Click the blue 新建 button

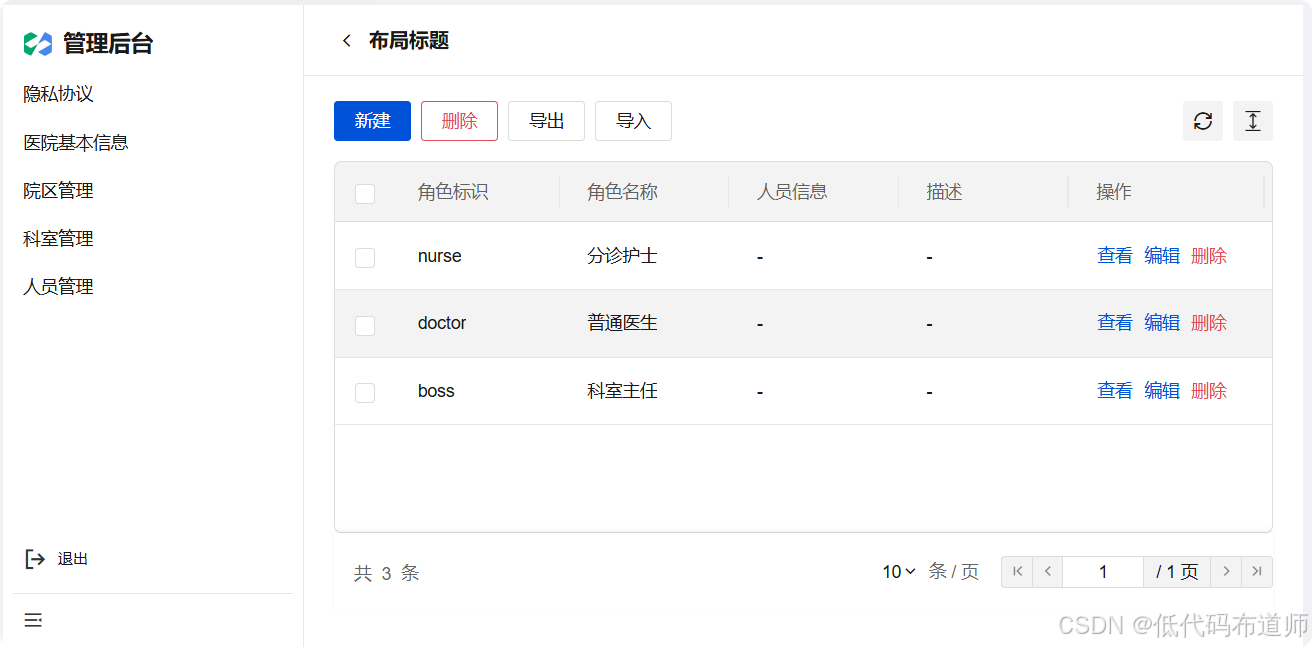[372, 121]
